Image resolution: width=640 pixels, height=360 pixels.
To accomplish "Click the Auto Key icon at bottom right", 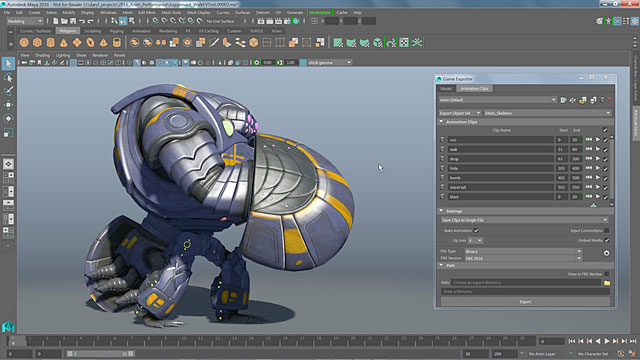I will (x=620, y=354).
